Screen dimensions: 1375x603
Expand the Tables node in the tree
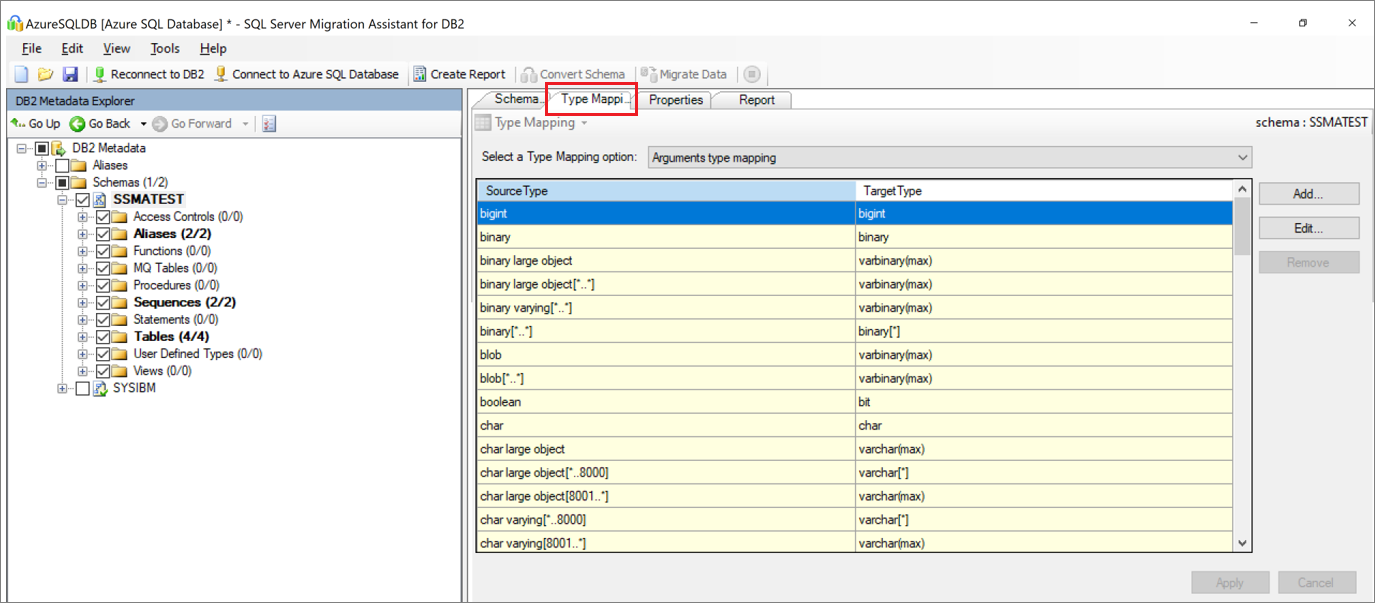click(x=84, y=336)
